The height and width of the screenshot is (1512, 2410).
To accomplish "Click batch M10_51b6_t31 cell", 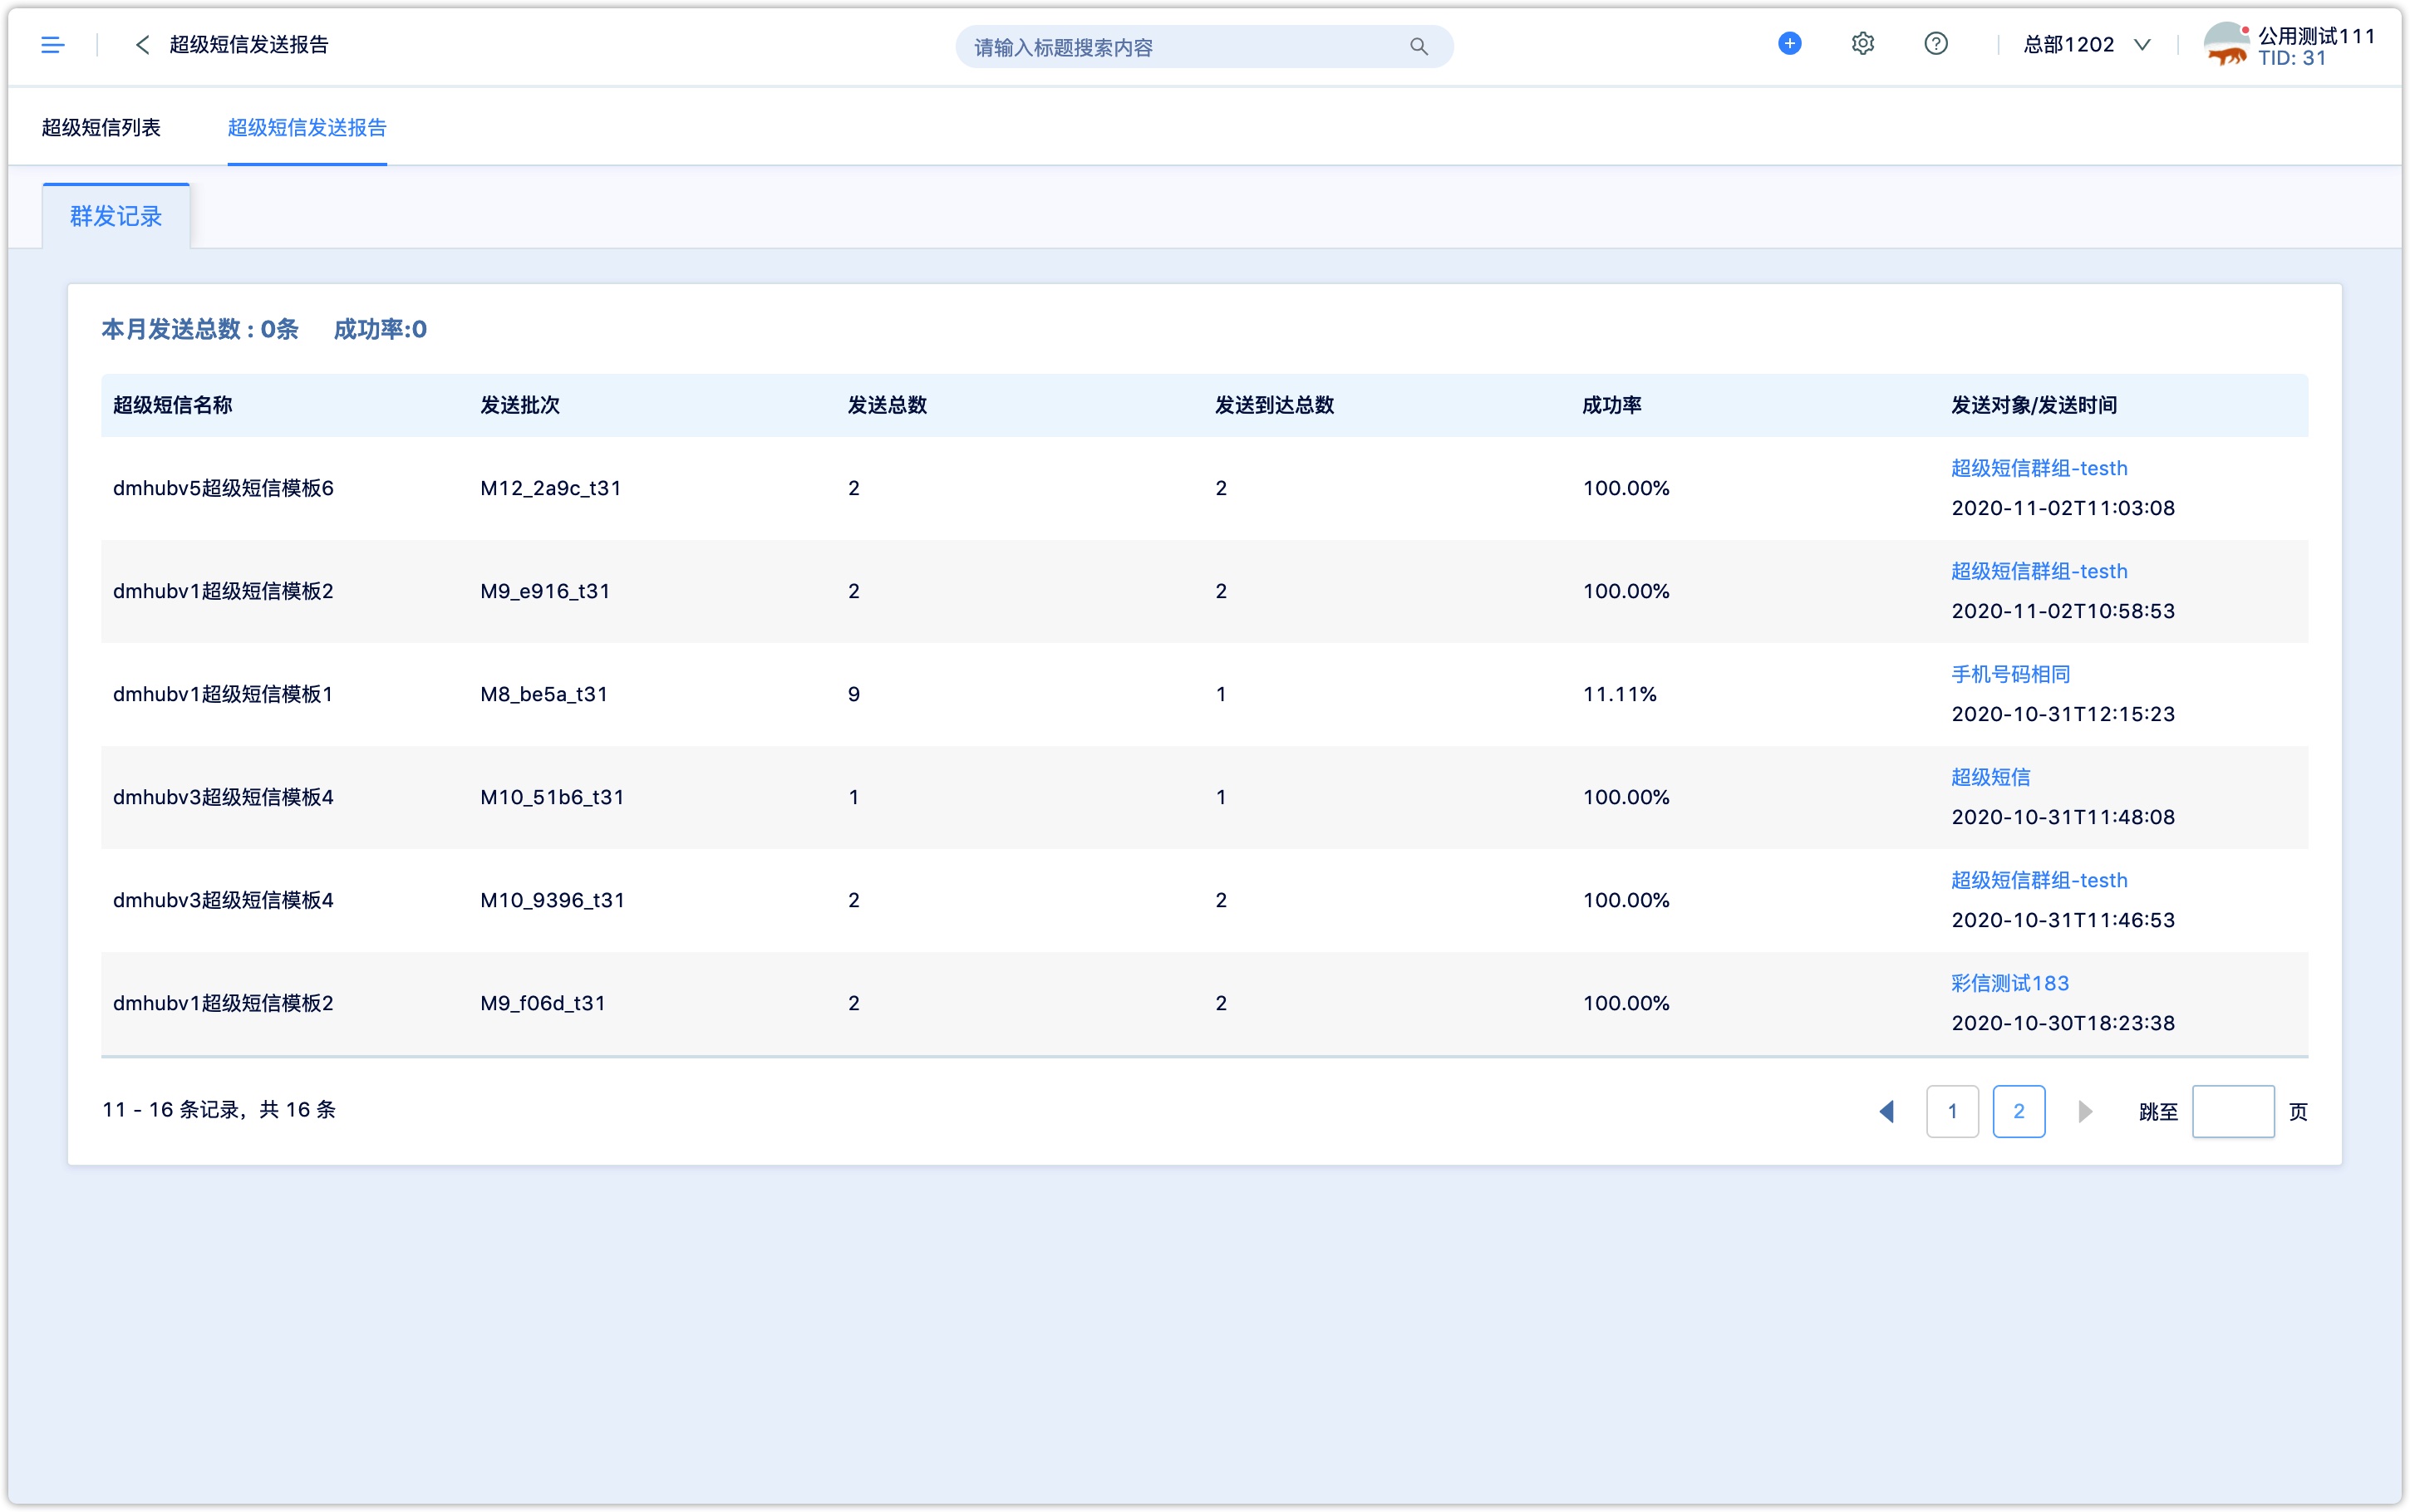I will (x=552, y=797).
